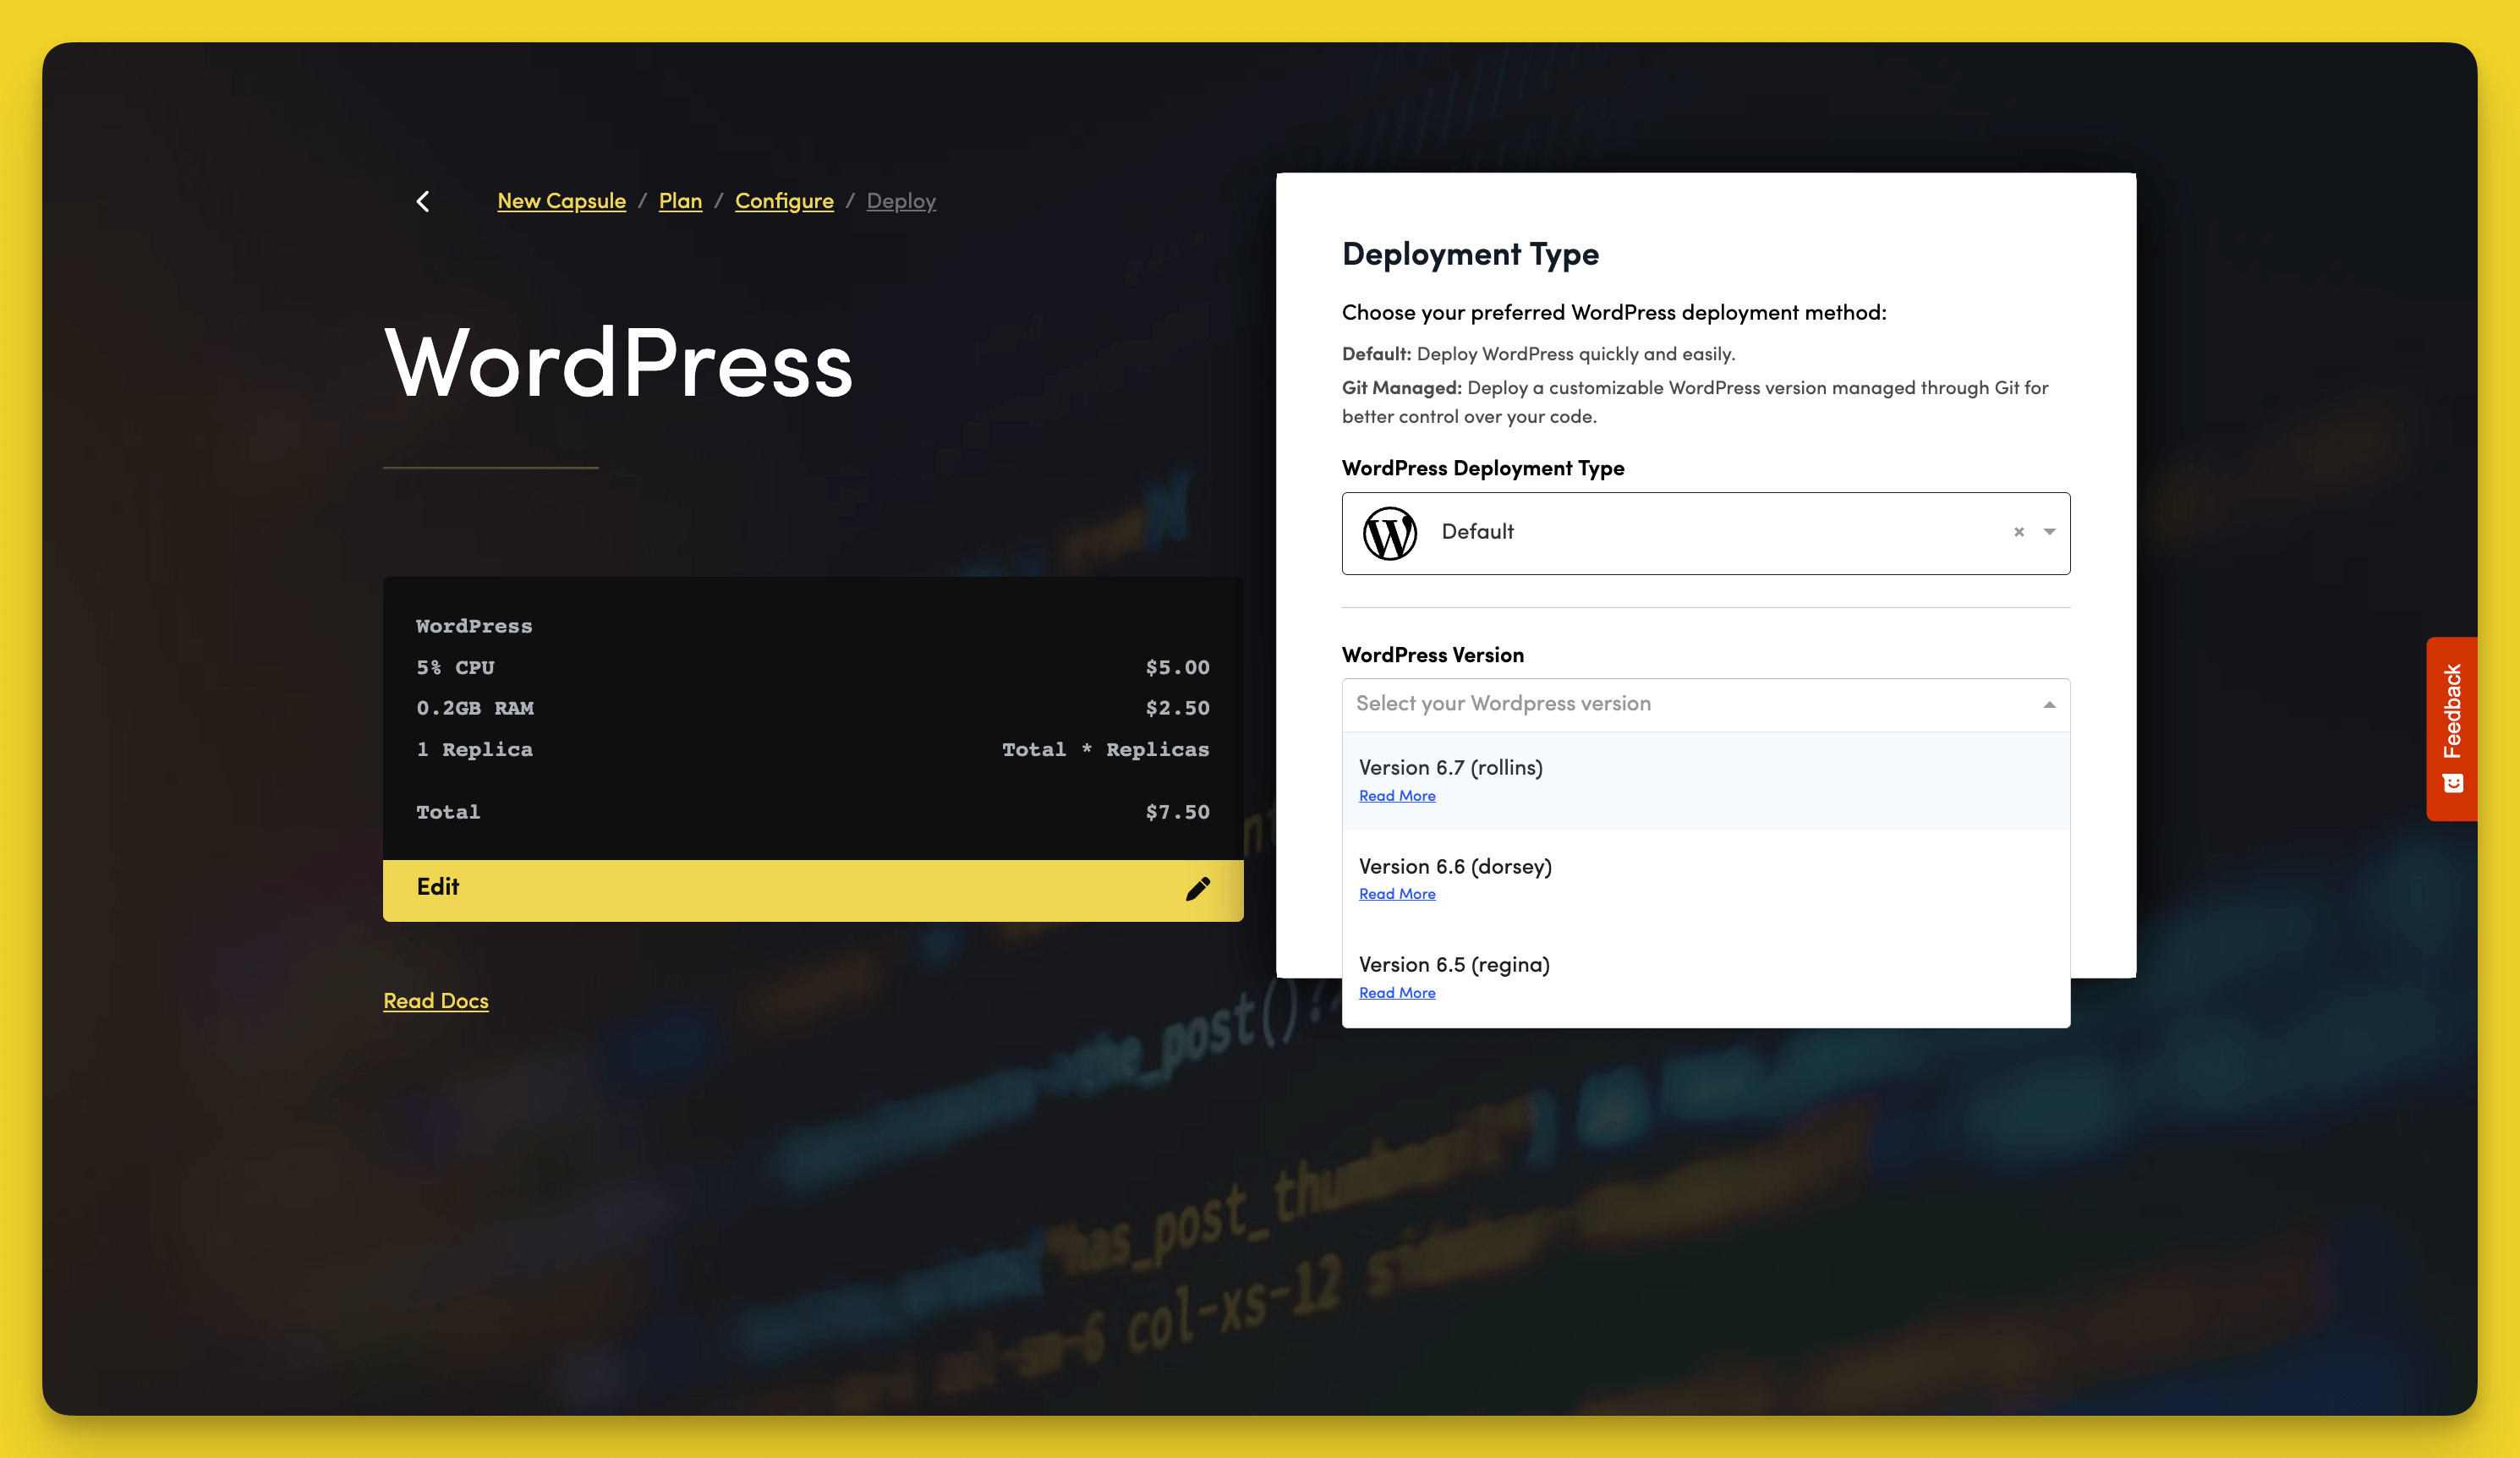Click the pencil icon on the Edit bar
2520x1458 pixels.
tap(1197, 888)
